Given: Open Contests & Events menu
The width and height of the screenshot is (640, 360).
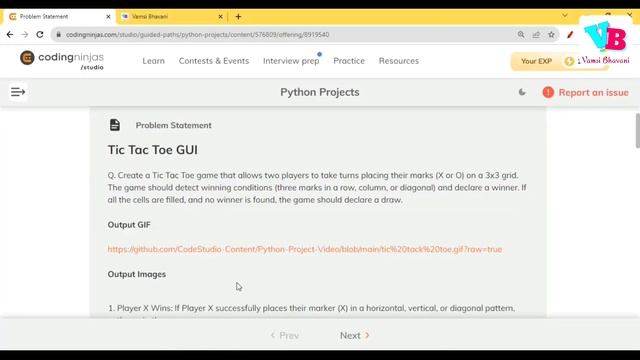Looking at the screenshot, I should click(214, 61).
